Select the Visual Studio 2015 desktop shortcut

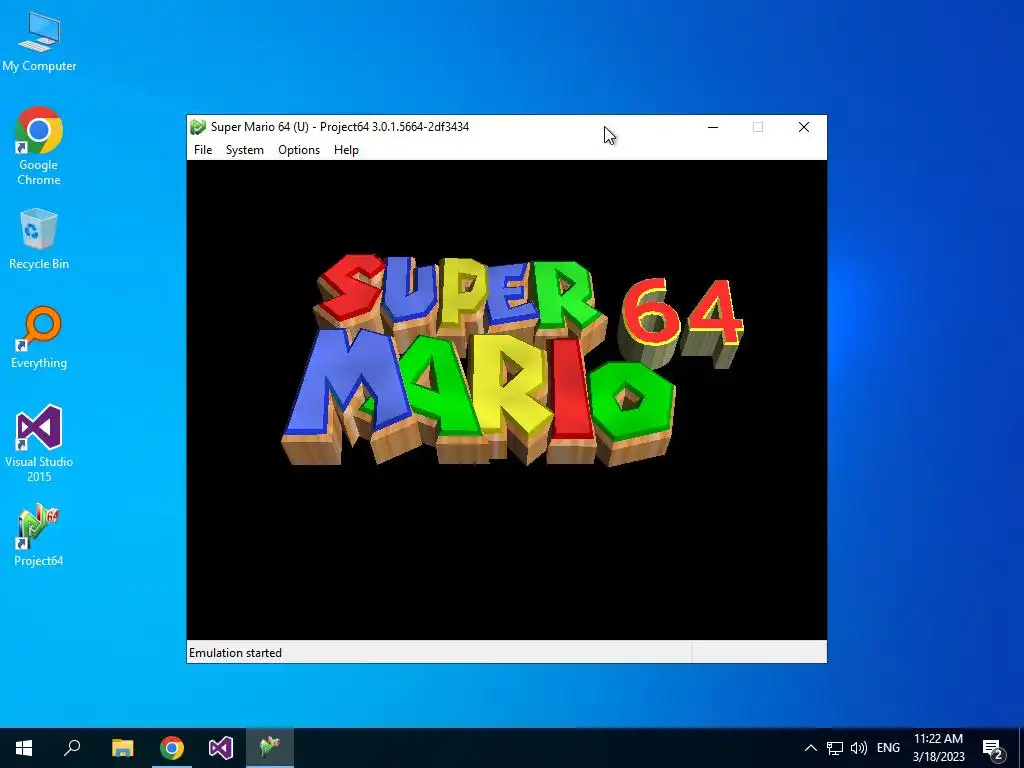tap(39, 444)
